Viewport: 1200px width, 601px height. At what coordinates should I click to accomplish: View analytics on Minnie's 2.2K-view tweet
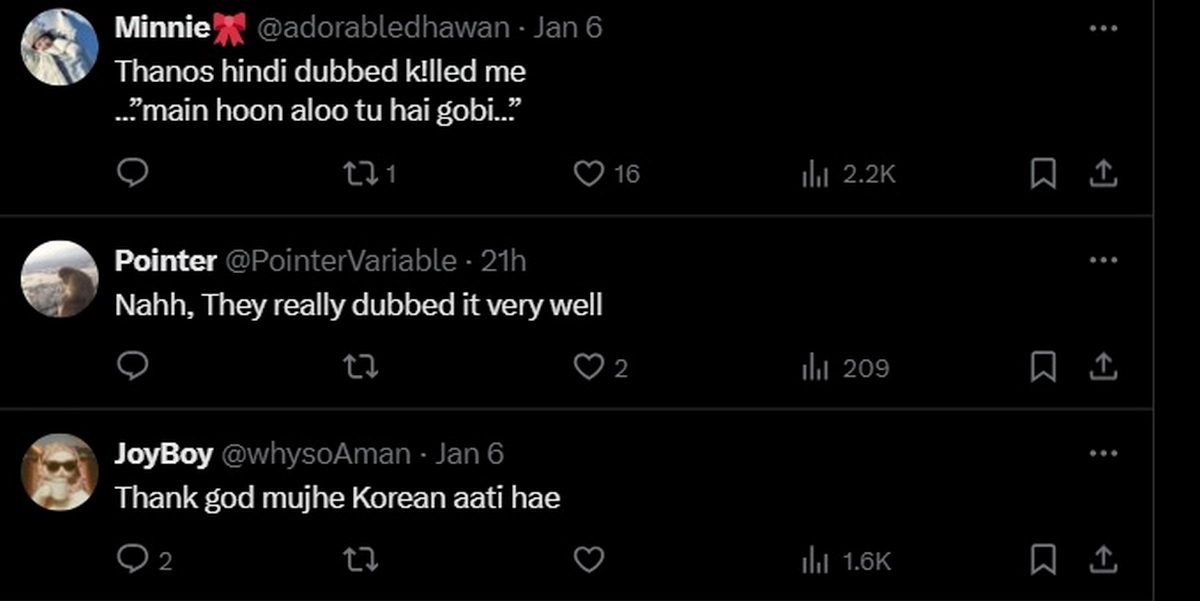pos(816,175)
